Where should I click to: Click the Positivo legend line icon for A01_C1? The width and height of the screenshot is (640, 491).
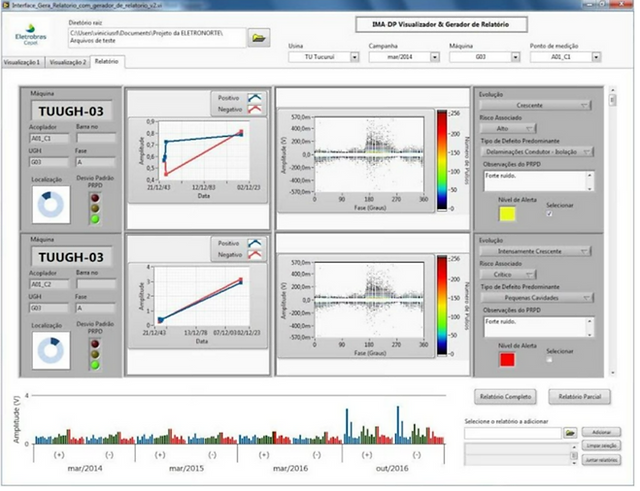pos(255,98)
